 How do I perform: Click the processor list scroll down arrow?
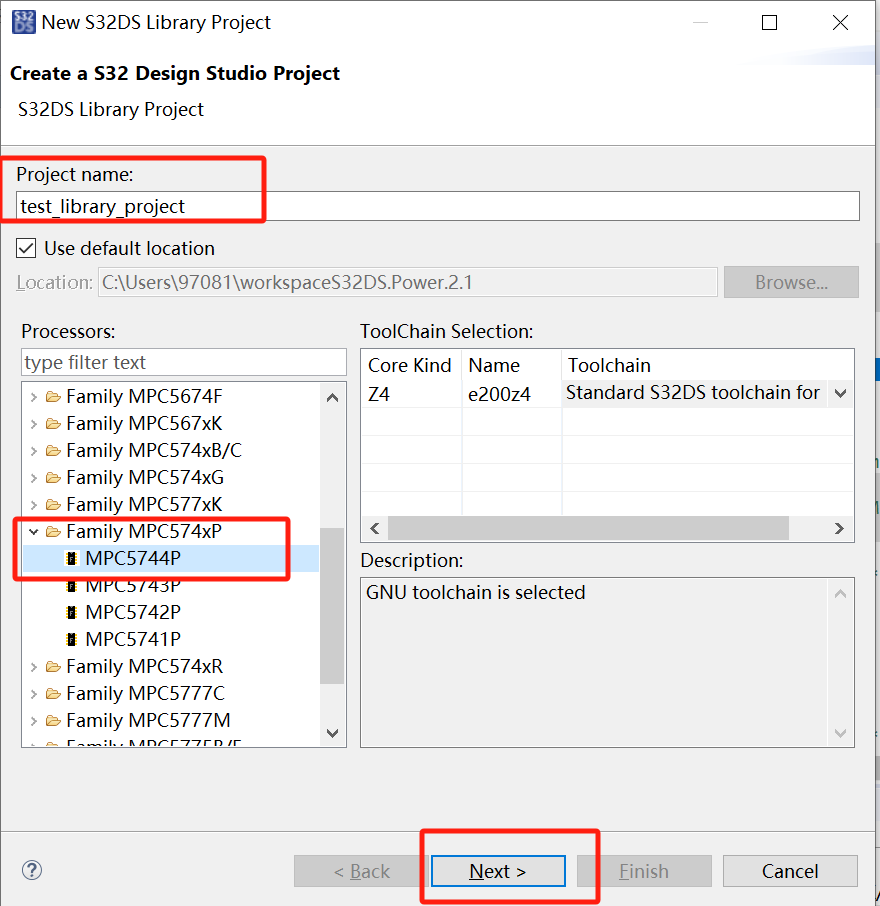[332, 733]
